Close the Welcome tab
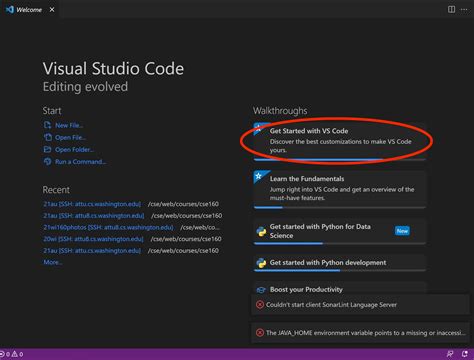Screen dimensions: 474x360 (52, 10)
